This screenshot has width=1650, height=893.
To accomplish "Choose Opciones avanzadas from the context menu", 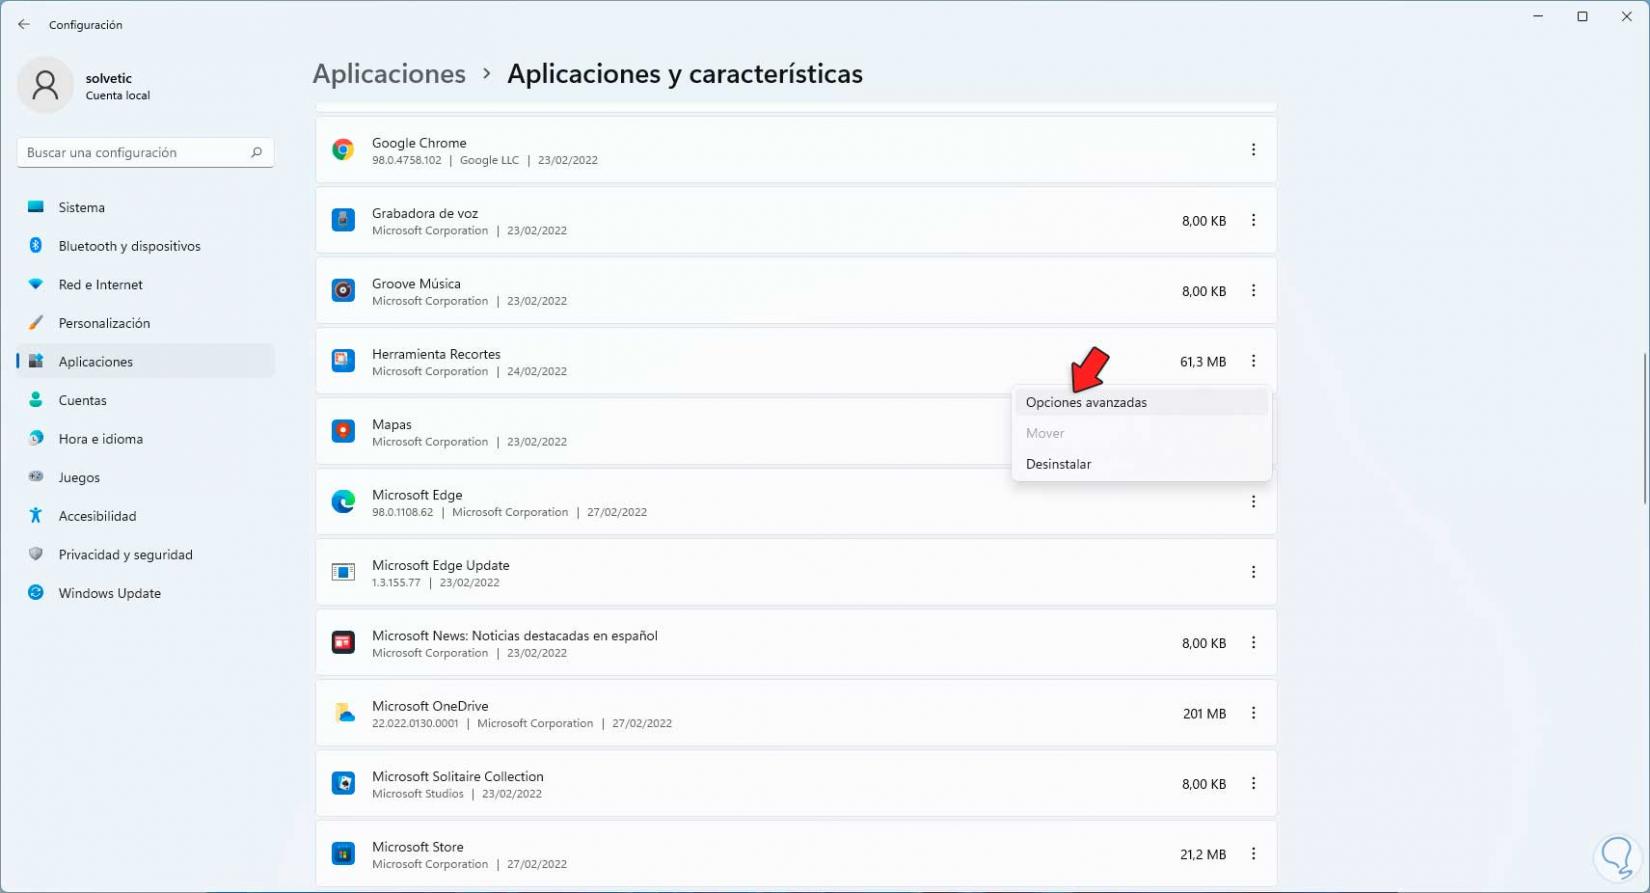I will (1141, 402).
